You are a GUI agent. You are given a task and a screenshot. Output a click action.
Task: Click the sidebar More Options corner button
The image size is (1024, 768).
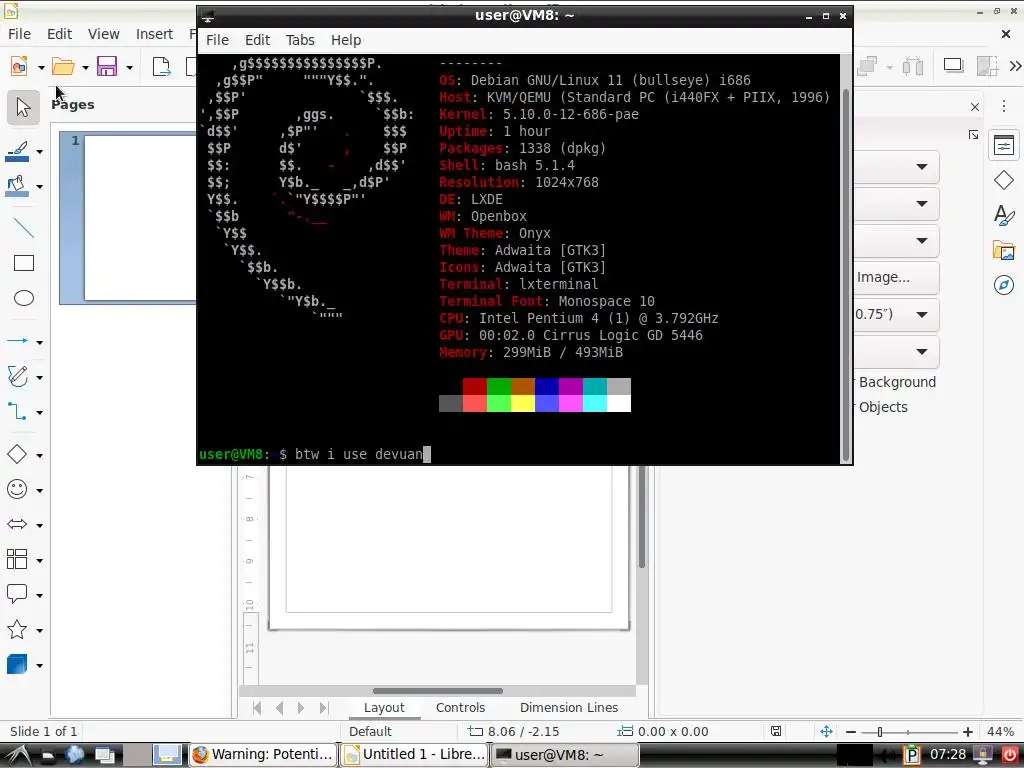[x=973, y=135]
